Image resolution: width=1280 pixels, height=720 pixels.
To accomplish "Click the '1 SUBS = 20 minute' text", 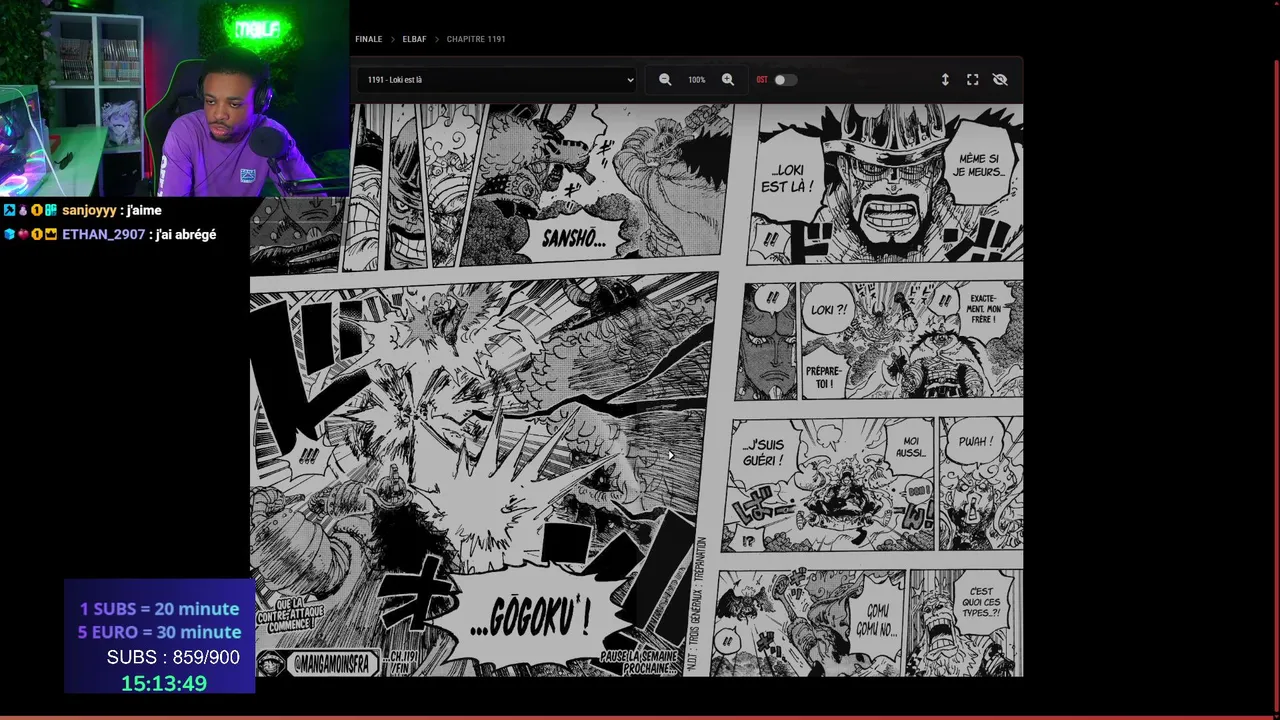I will point(160,609).
